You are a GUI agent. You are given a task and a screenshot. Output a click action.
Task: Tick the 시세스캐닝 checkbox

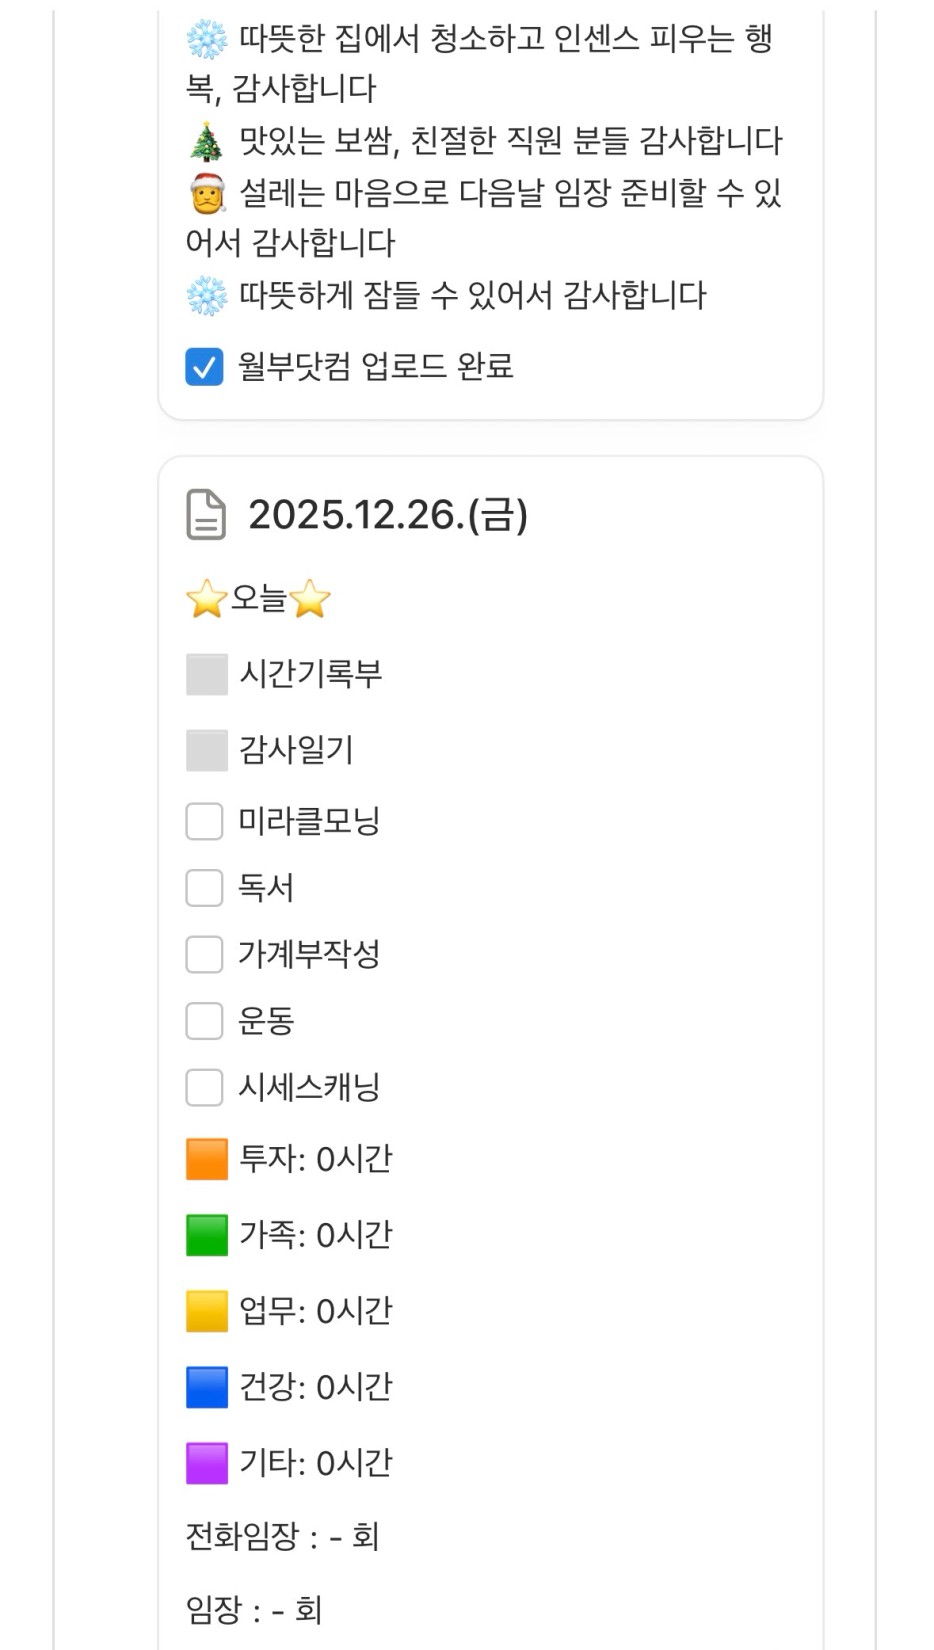point(205,1087)
